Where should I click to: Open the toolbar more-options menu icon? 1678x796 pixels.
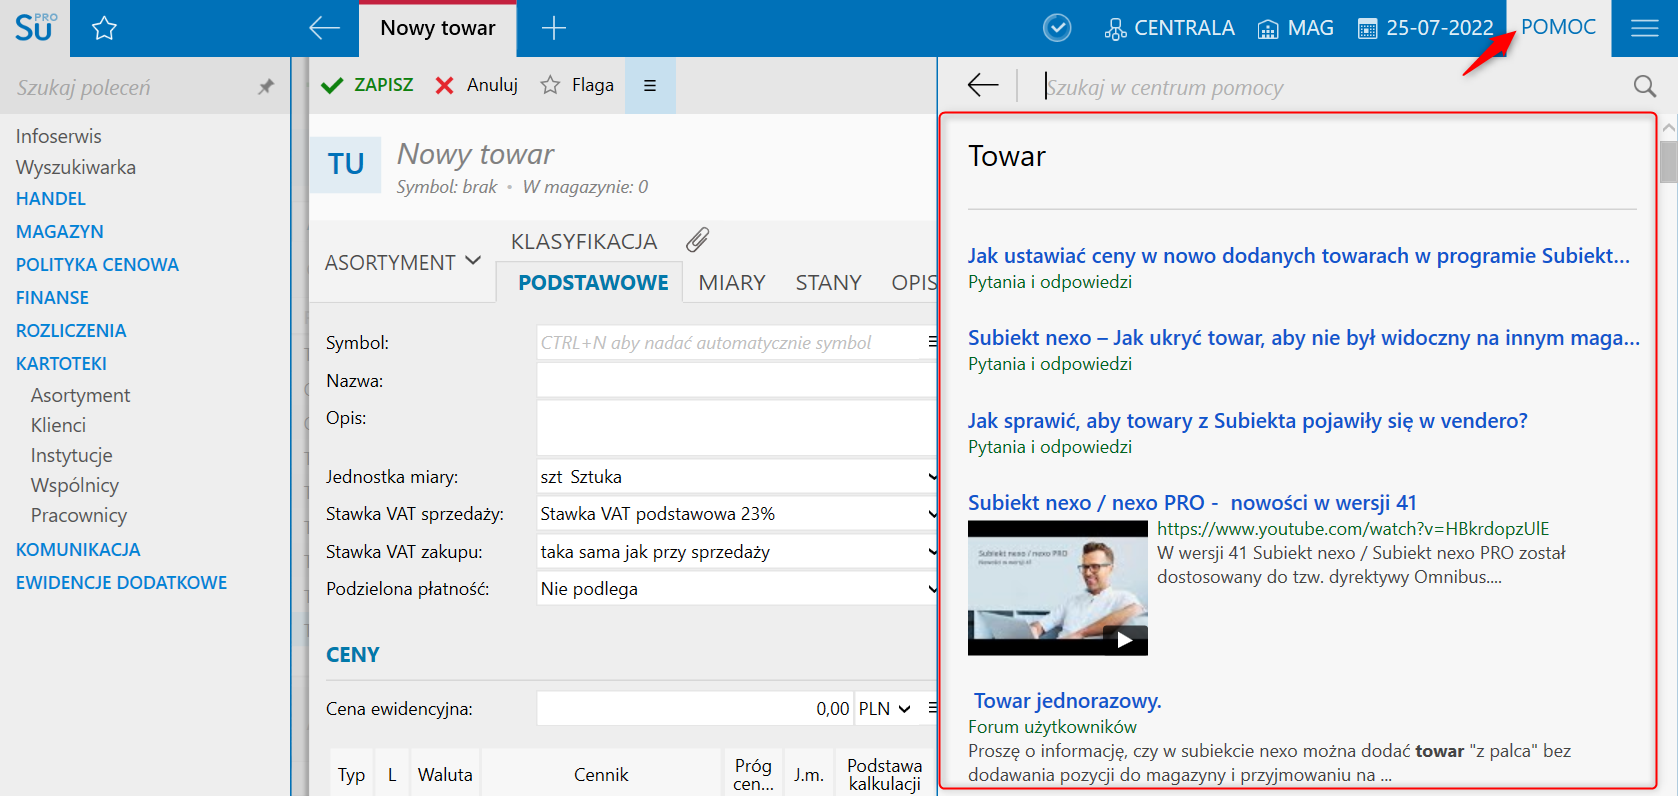650,85
